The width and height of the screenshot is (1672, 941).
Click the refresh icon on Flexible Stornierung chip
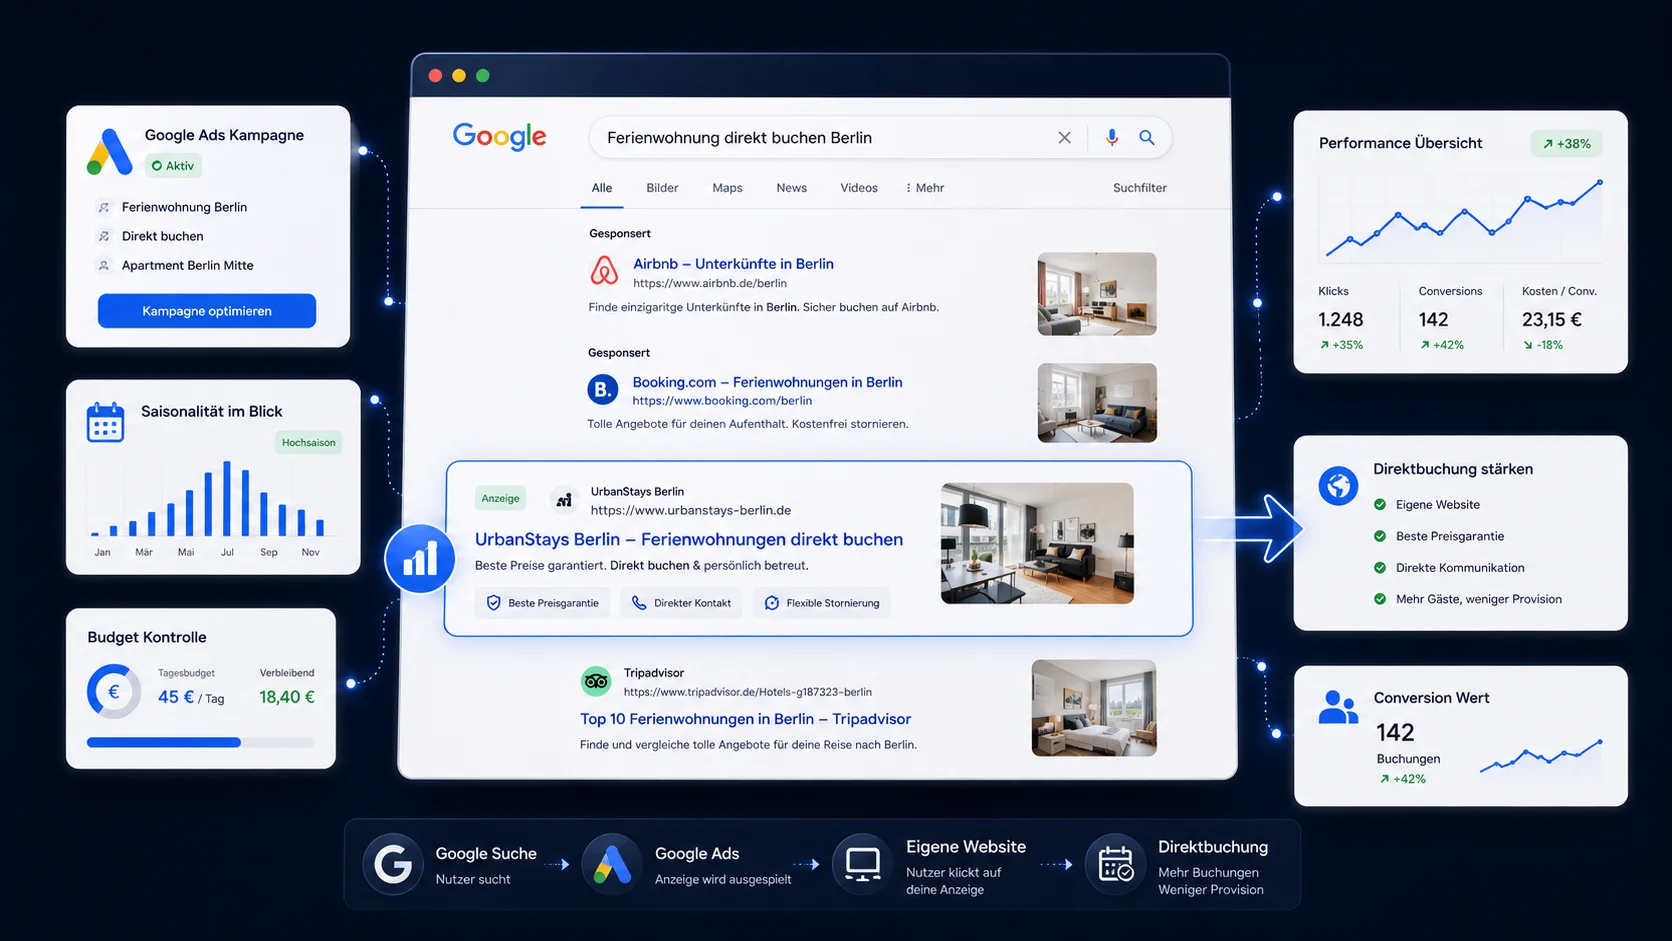(x=772, y=603)
